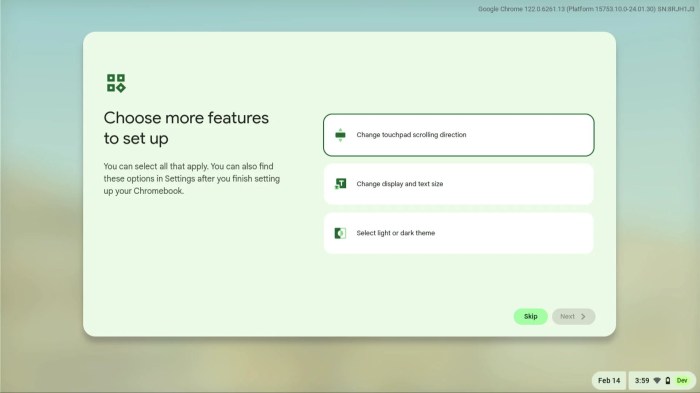Click the Dev channel badge
This screenshot has width=700, height=393.
click(x=682, y=380)
